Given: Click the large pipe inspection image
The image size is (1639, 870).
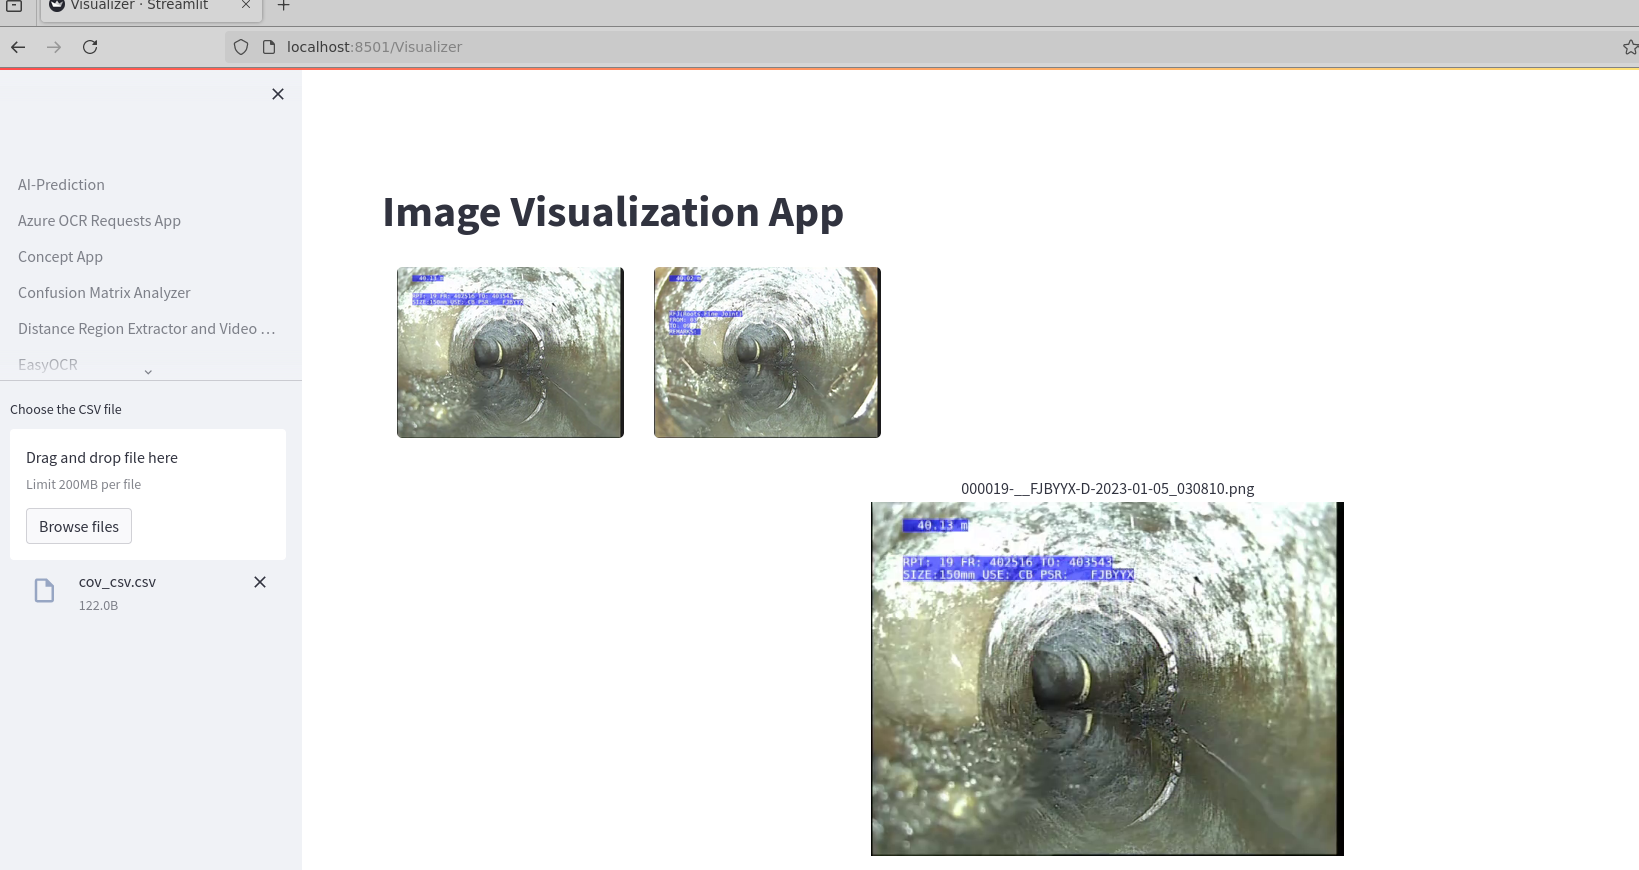Looking at the screenshot, I should [1107, 679].
